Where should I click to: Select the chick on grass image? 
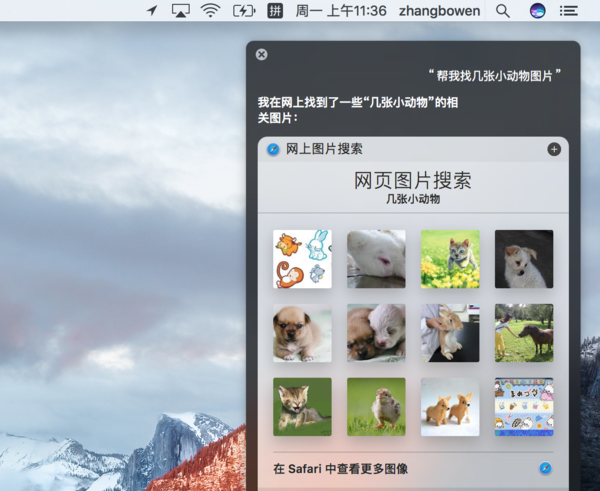pyautogui.click(x=376, y=406)
